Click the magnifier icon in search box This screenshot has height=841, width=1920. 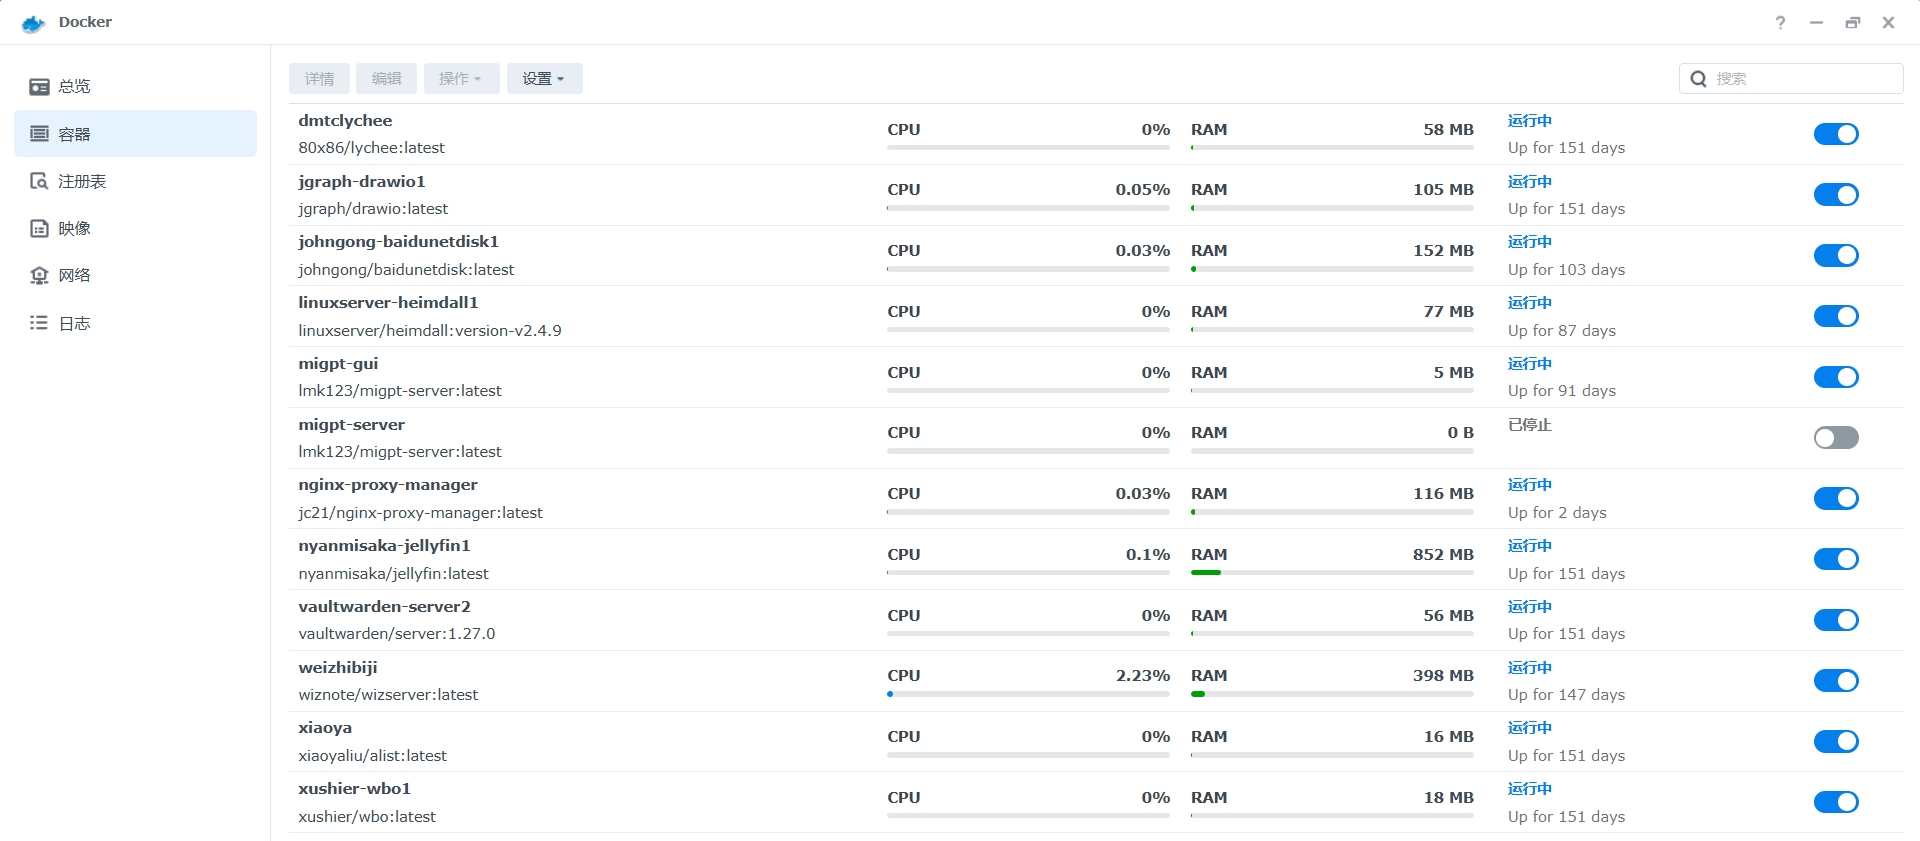tap(1698, 79)
